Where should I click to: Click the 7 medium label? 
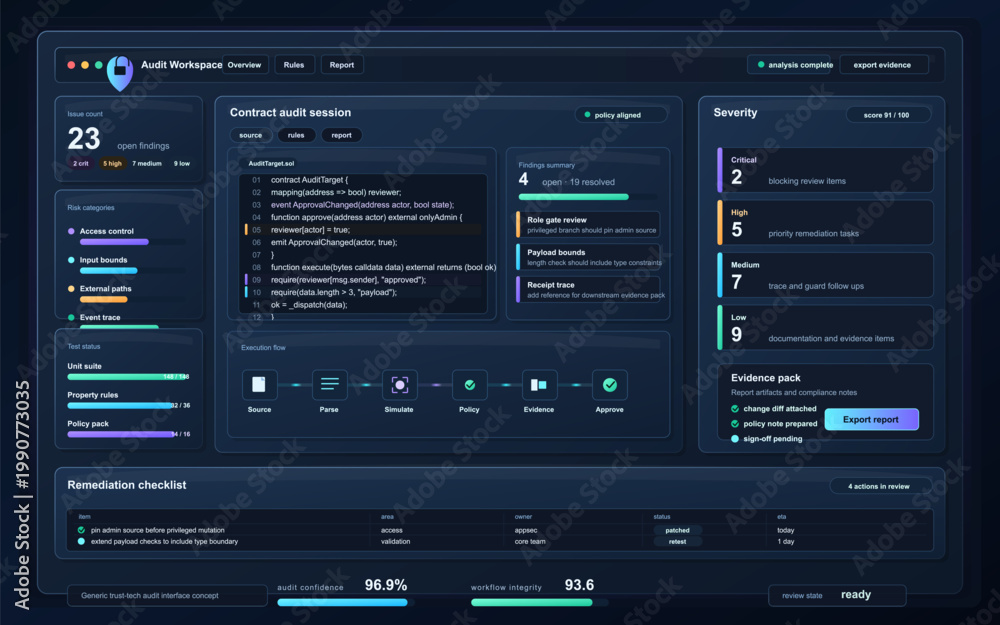point(147,164)
